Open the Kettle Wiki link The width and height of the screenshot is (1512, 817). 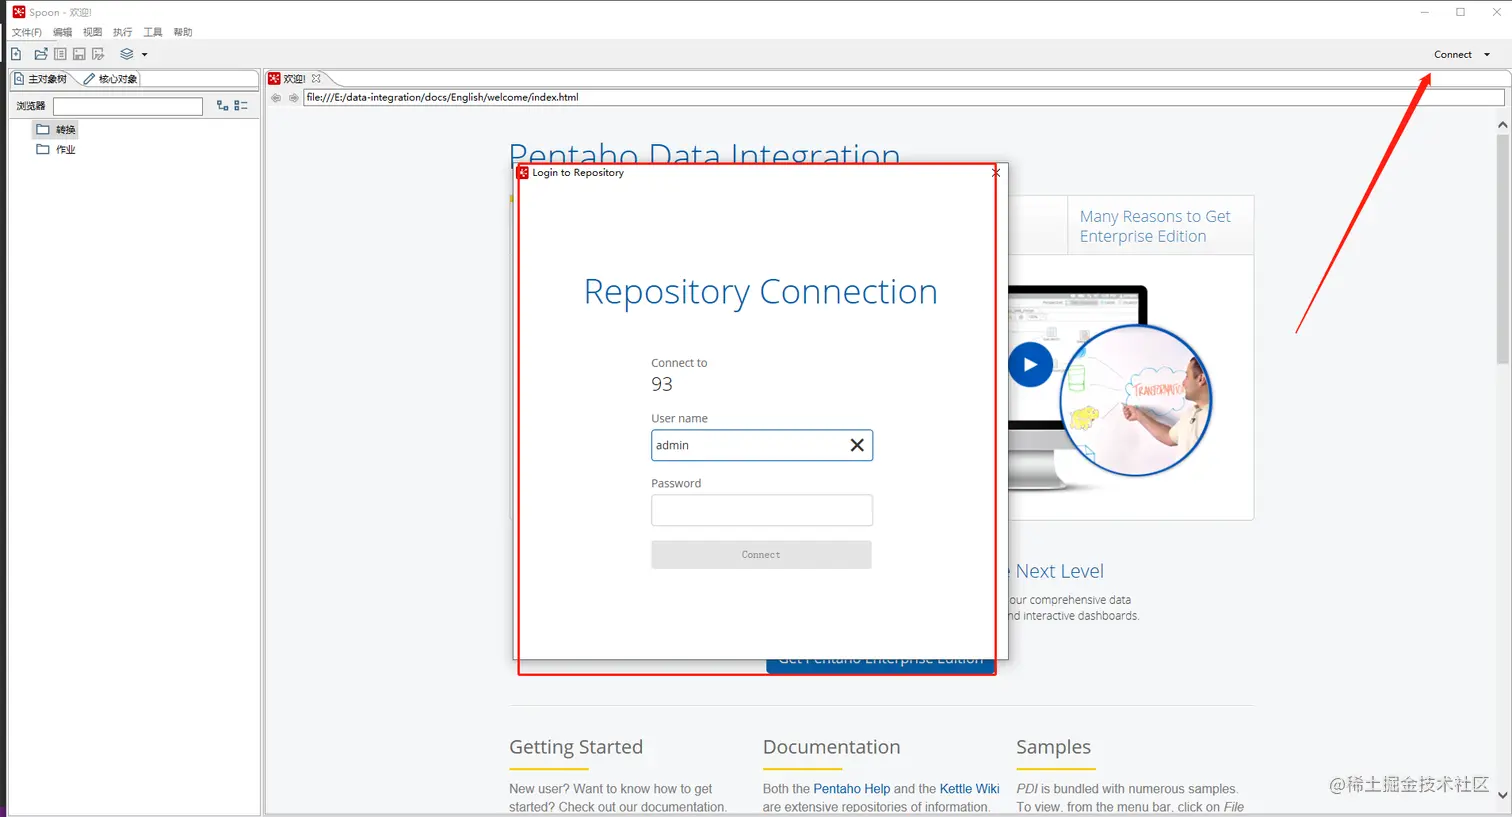pyautogui.click(x=970, y=789)
